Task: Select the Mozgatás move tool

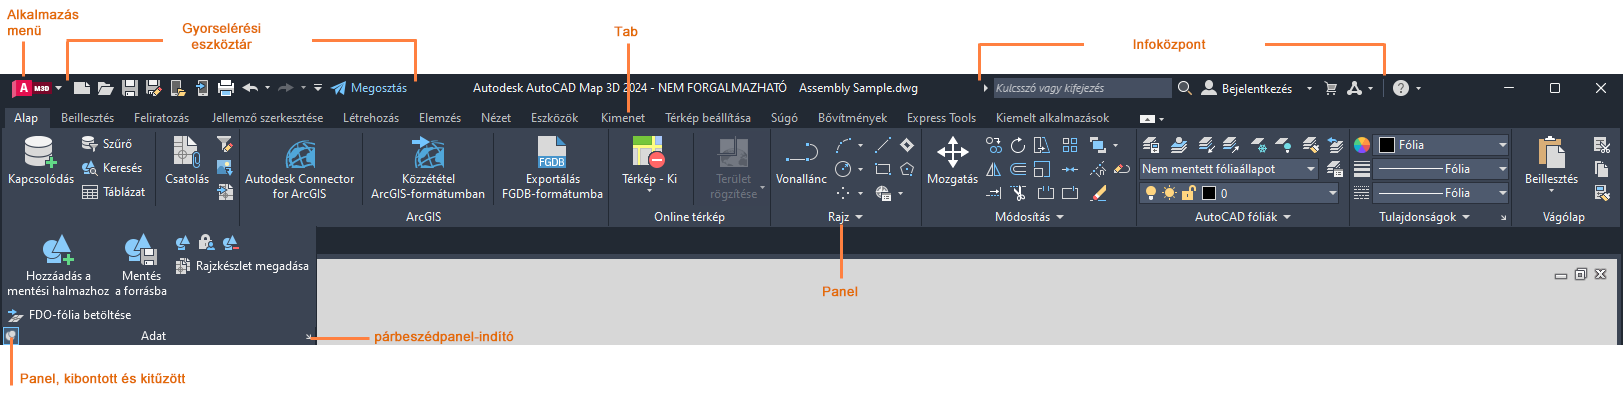Action: (952, 153)
